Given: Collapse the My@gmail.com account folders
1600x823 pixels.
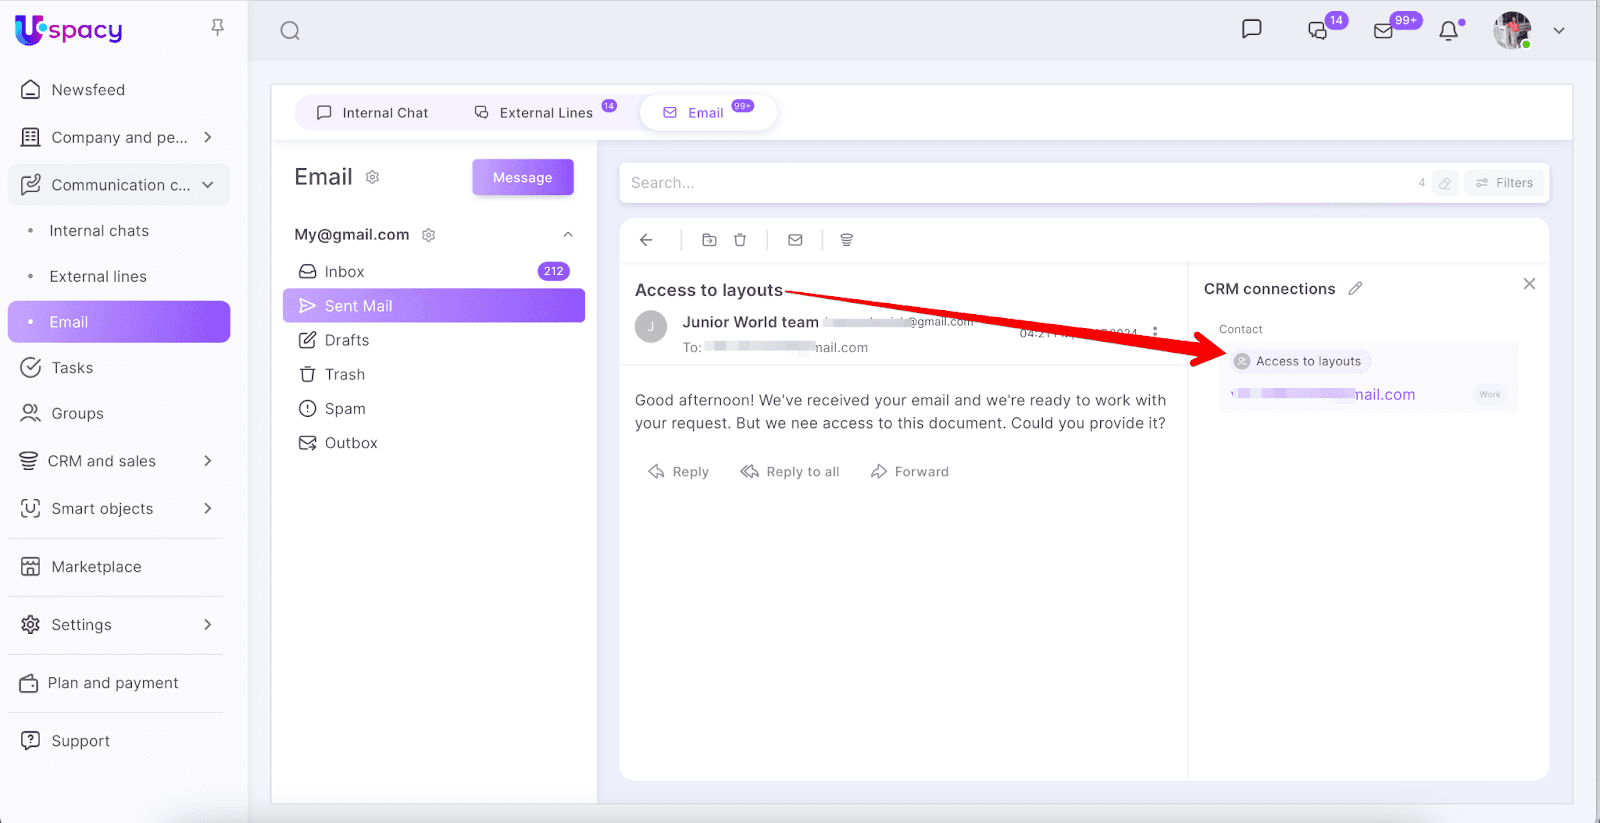Looking at the screenshot, I should coord(568,235).
